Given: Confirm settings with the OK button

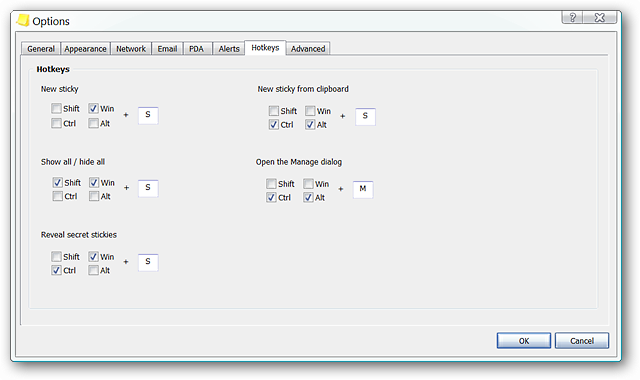Looking at the screenshot, I should point(524,340).
